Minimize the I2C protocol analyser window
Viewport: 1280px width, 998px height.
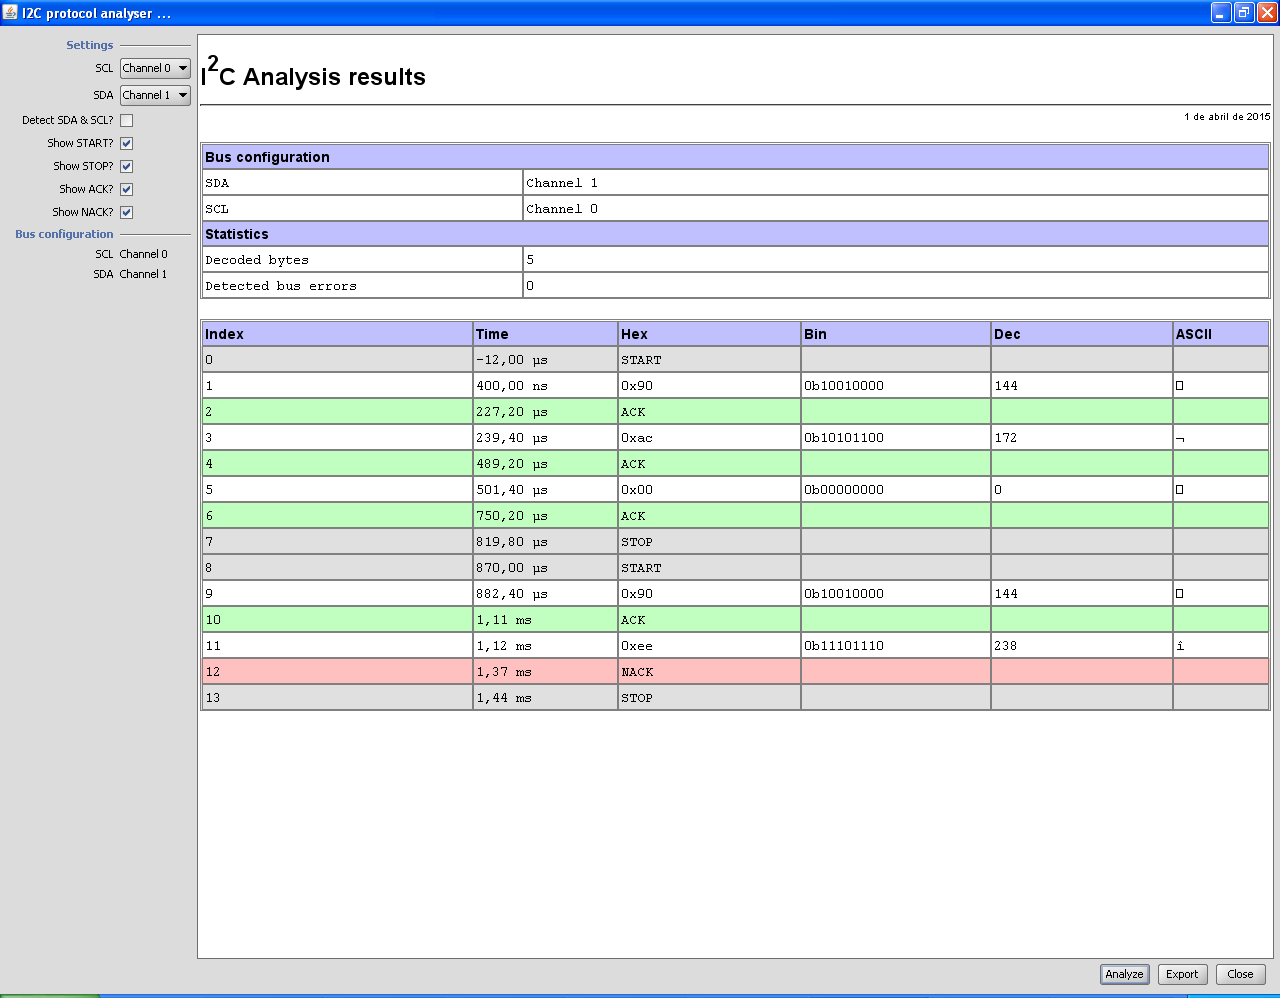tap(1221, 13)
